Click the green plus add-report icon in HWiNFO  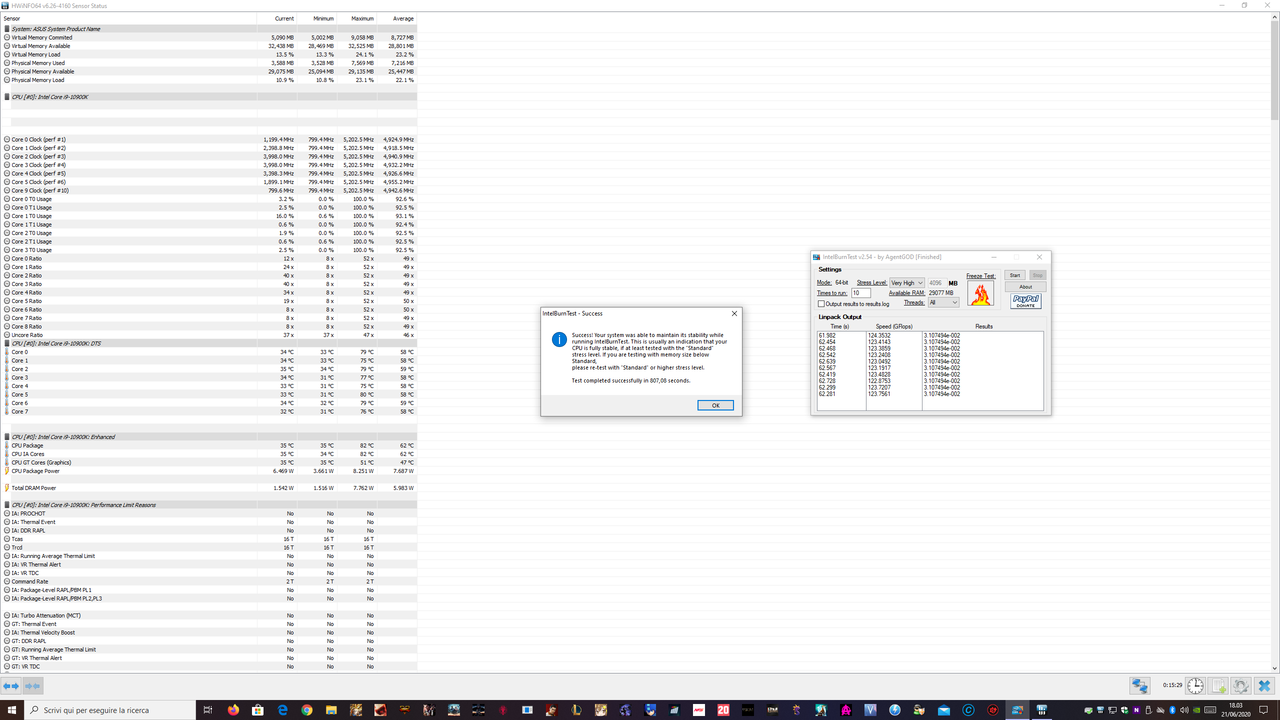click(x=1217, y=686)
